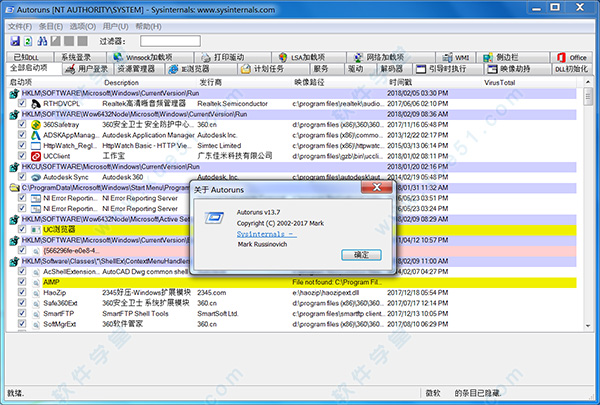This screenshot has width=600, height=405.
Task: Click the SmartFTP entry icon
Action: 36,314
